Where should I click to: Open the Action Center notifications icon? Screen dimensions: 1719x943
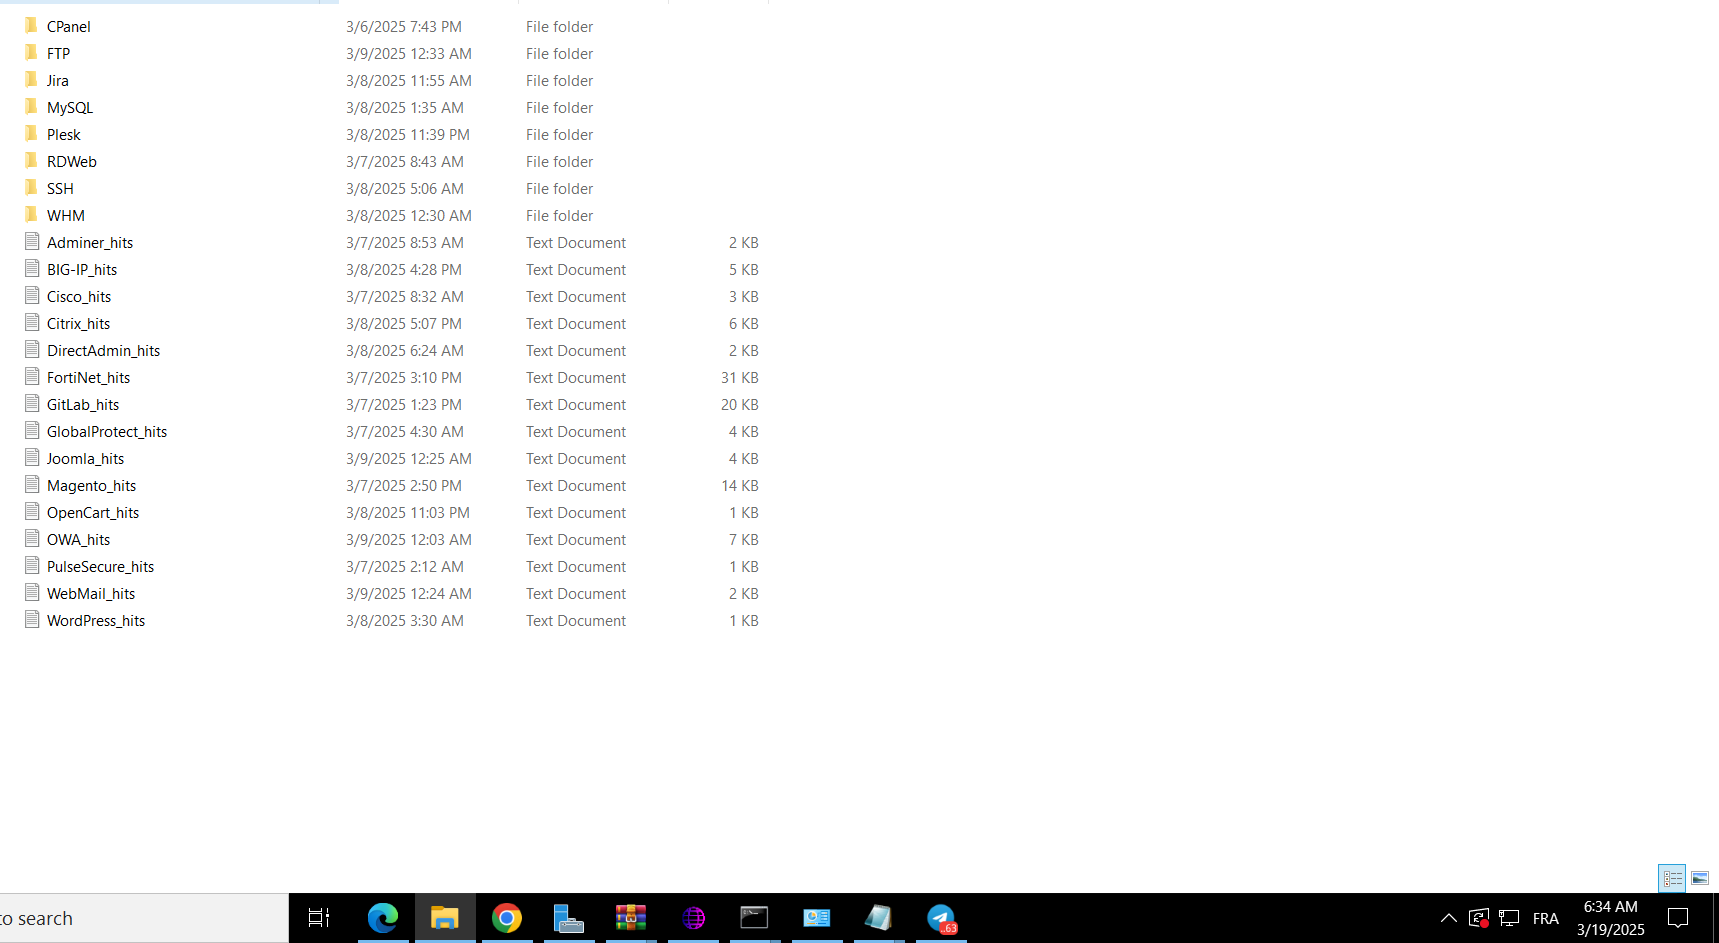point(1678,918)
